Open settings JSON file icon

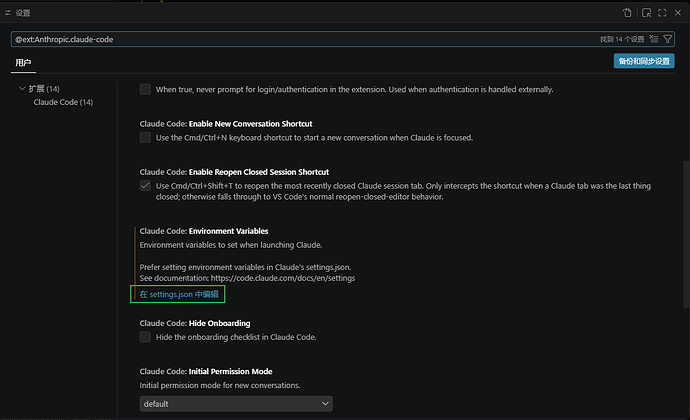coord(627,13)
